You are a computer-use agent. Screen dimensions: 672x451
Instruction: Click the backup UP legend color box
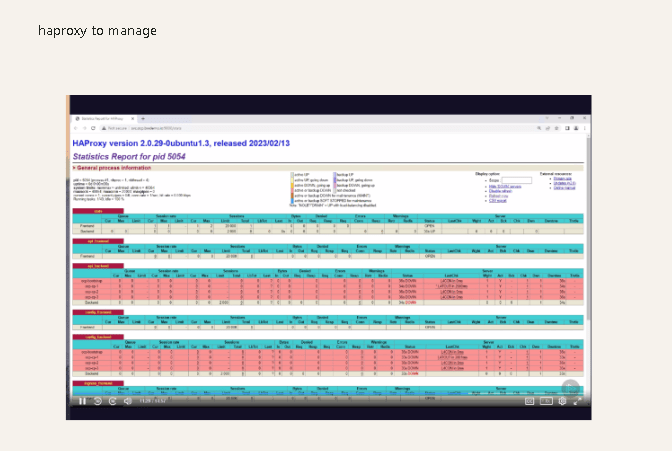click(335, 175)
